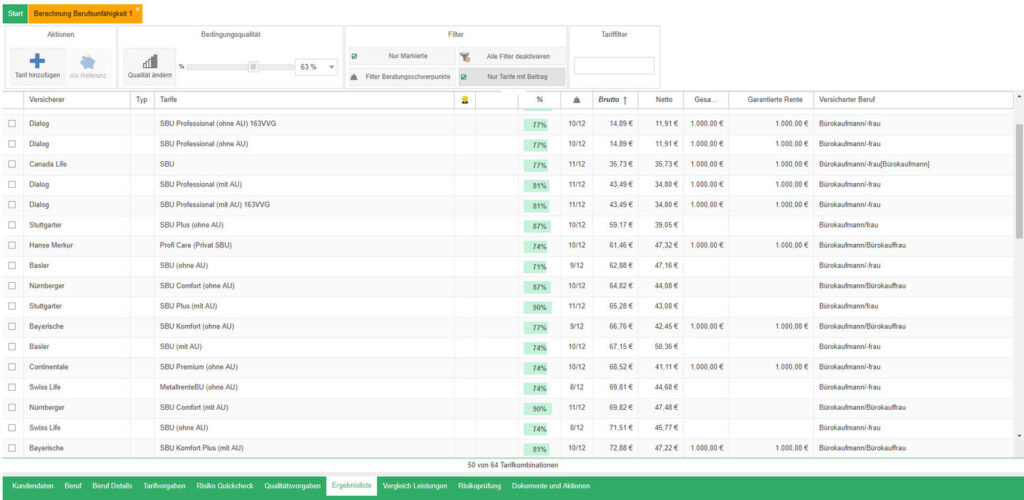Click the weight icon column header
Screen dimensions: 1024x500
pyautogui.click(x=576, y=100)
